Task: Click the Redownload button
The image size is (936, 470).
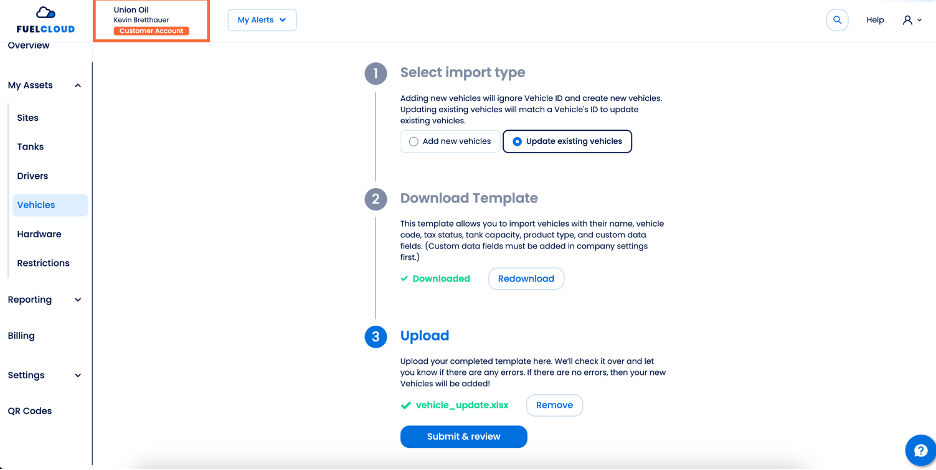Action: [526, 279]
